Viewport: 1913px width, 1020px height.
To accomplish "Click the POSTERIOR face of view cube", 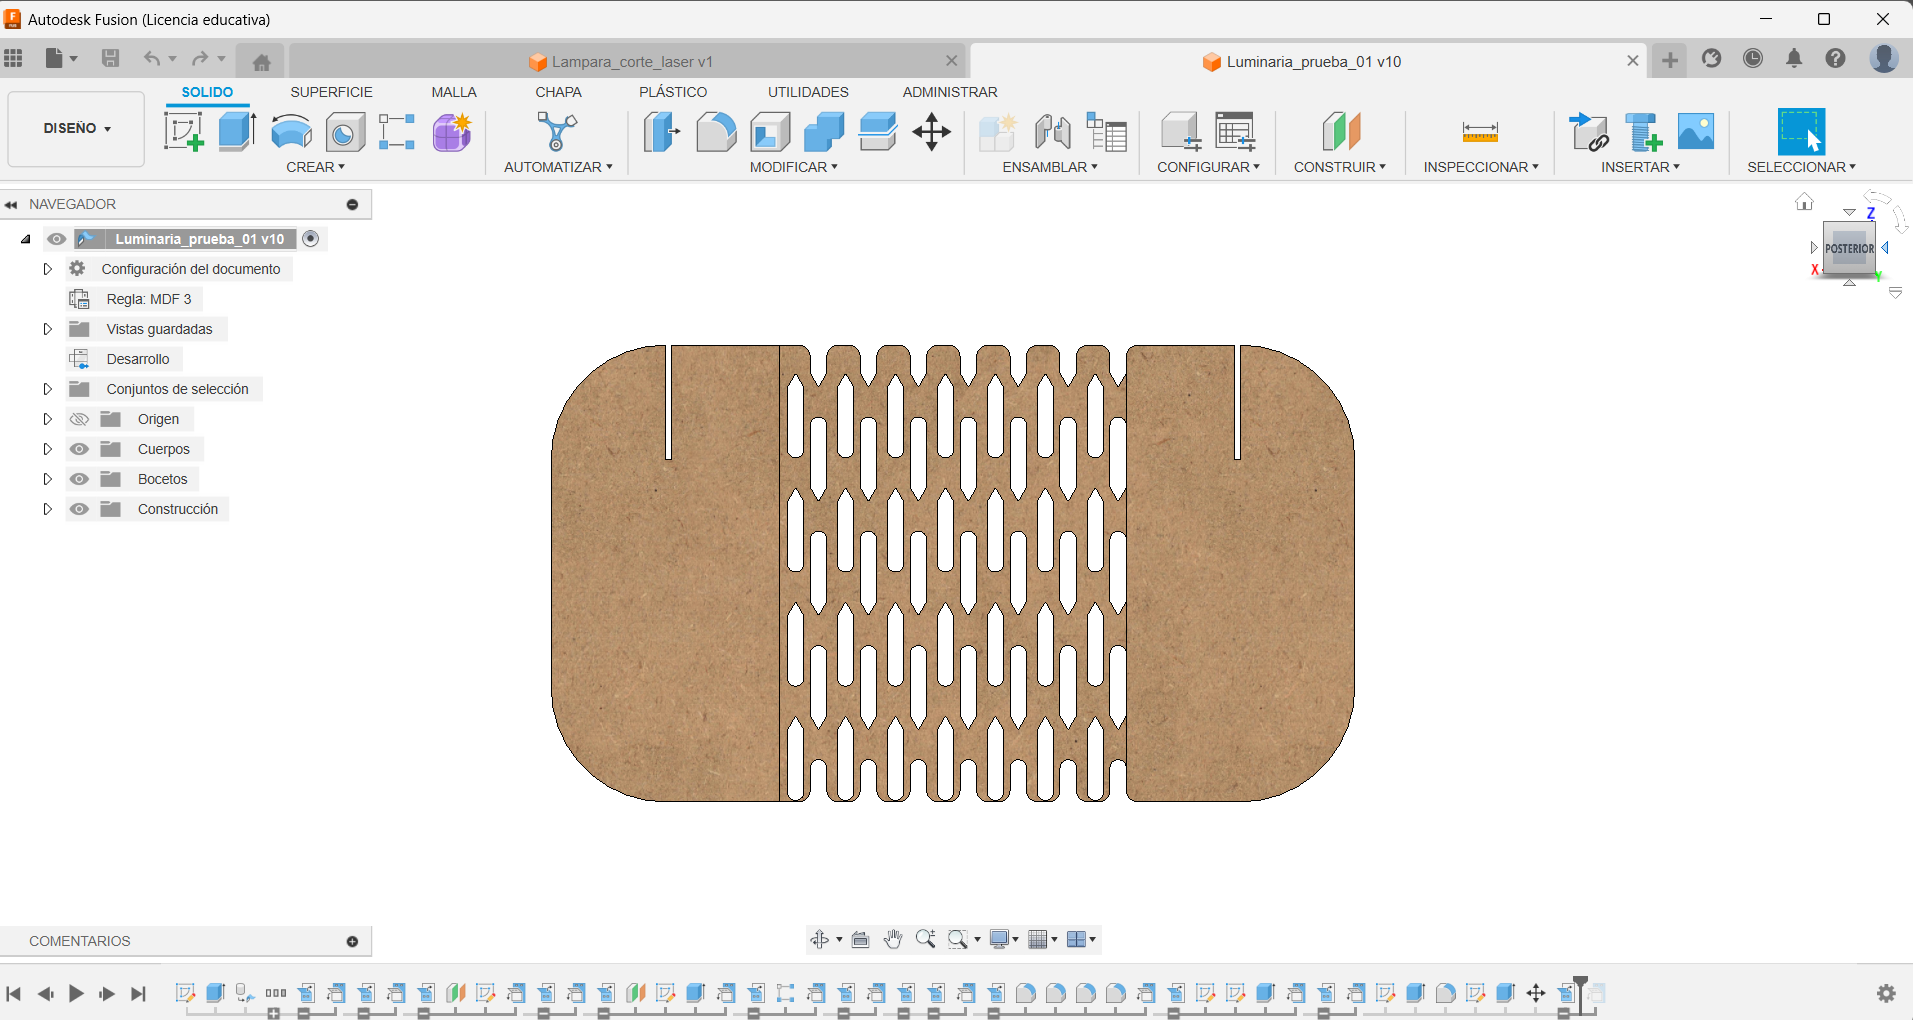I will [x=1849, y=249].
